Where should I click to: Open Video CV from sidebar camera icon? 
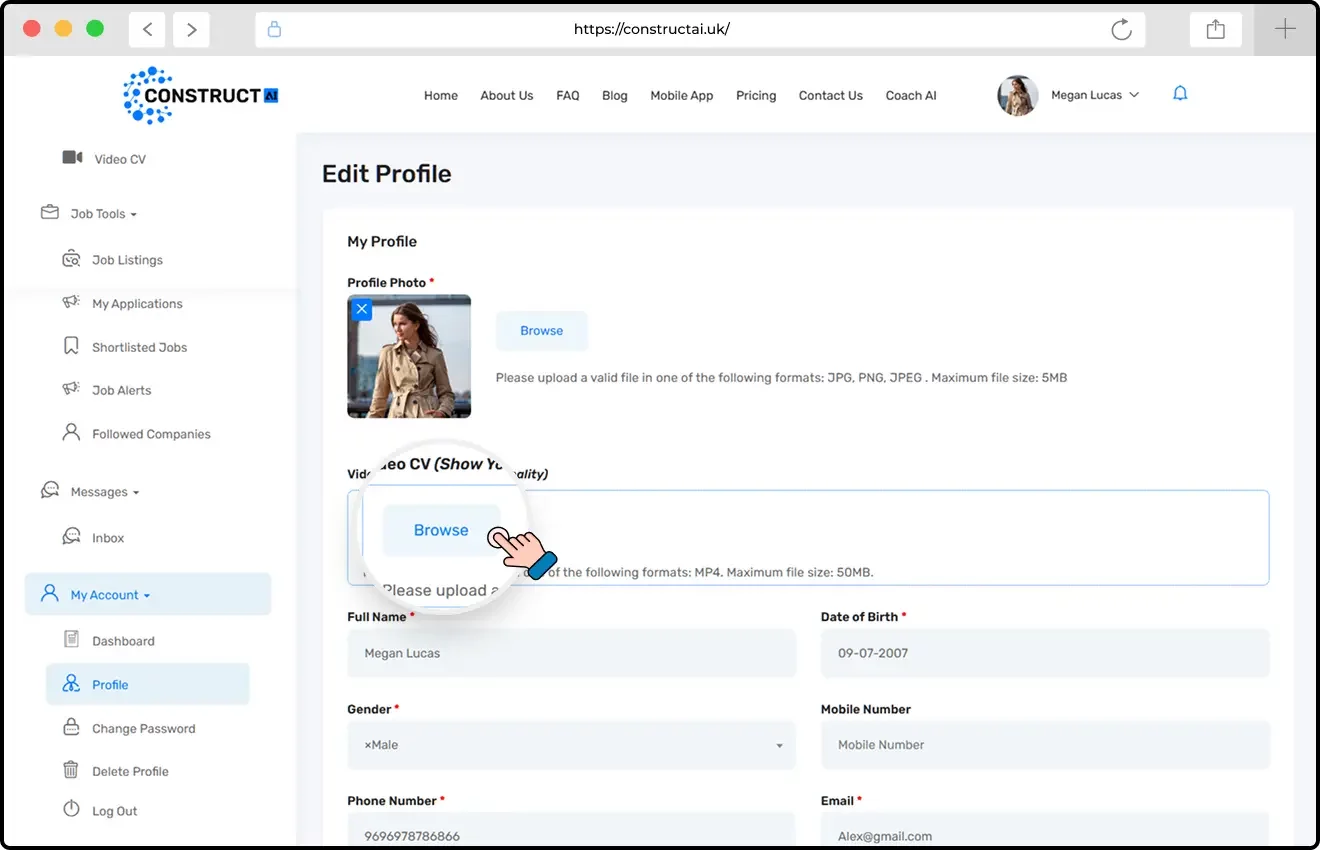72,158
